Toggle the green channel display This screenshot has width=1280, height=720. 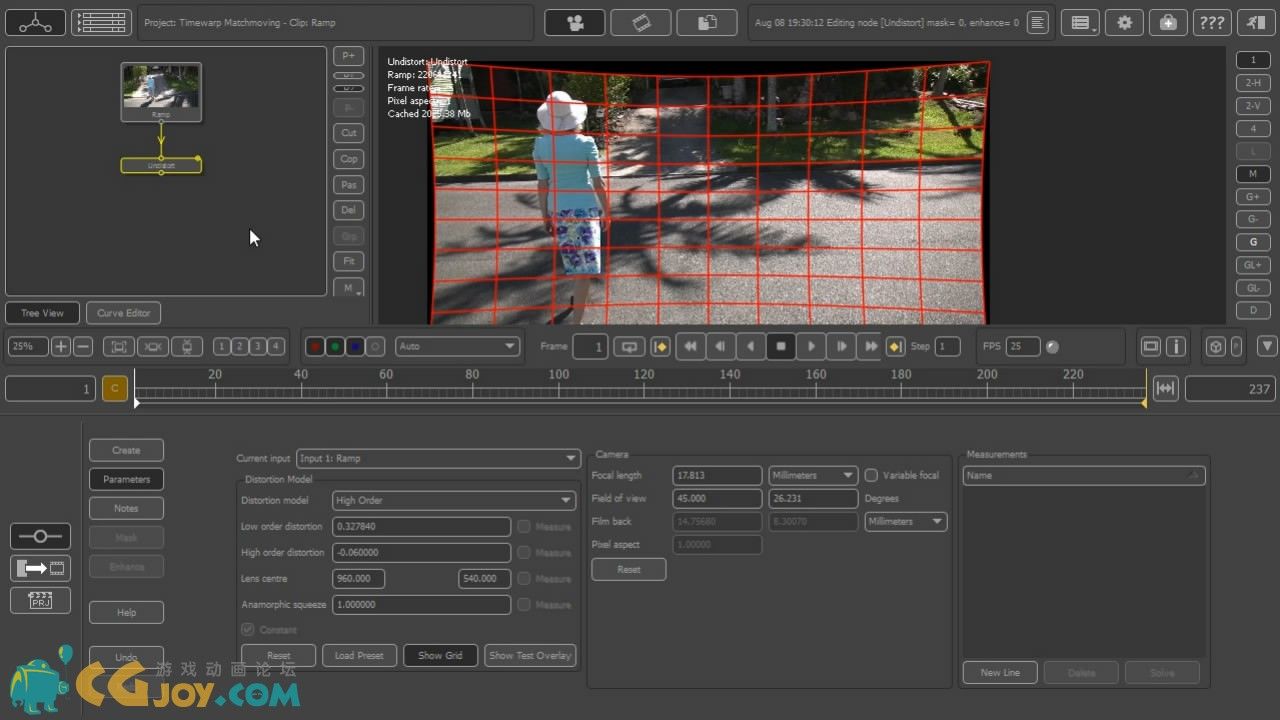(335, 346)
